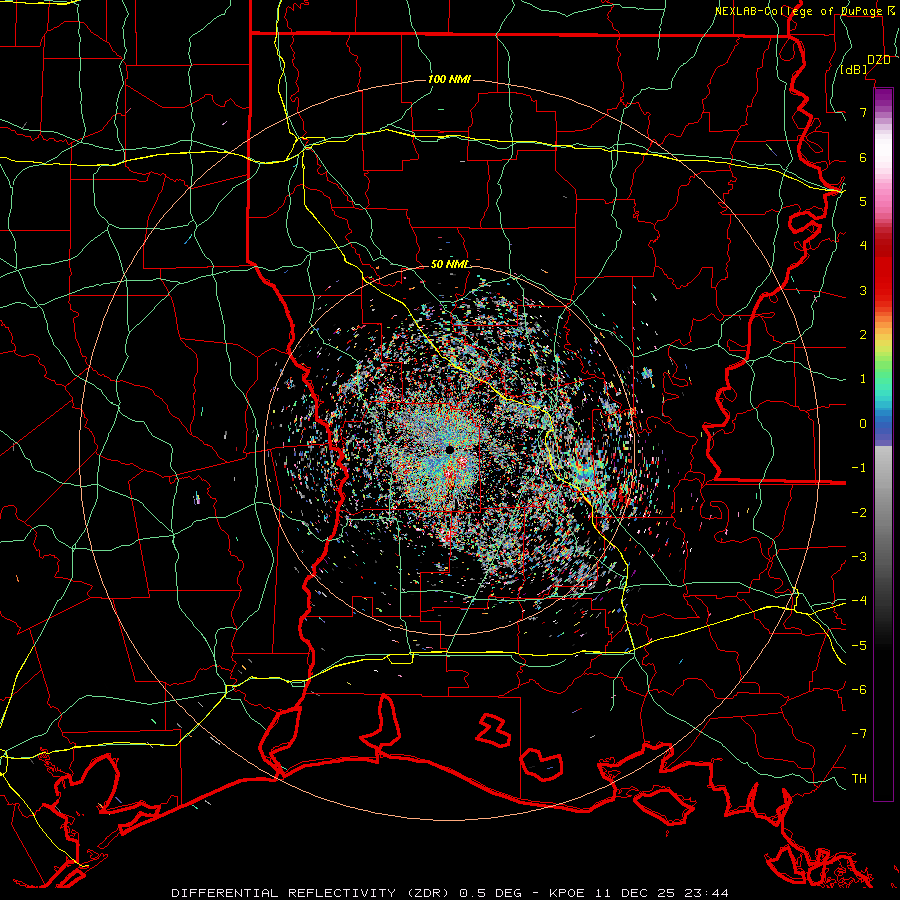Click the -2 dB value on color scale
Screen dimensions: 900x900
click(859, 513)
